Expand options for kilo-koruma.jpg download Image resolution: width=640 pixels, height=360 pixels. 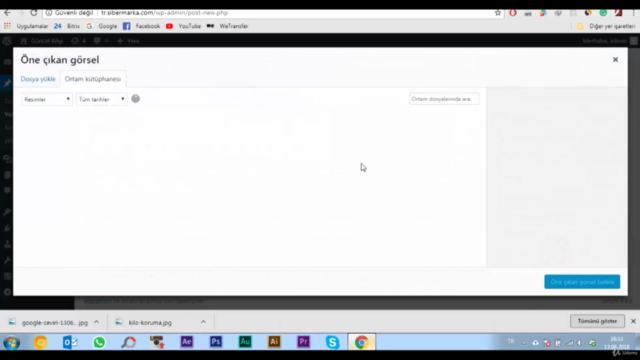203,322
